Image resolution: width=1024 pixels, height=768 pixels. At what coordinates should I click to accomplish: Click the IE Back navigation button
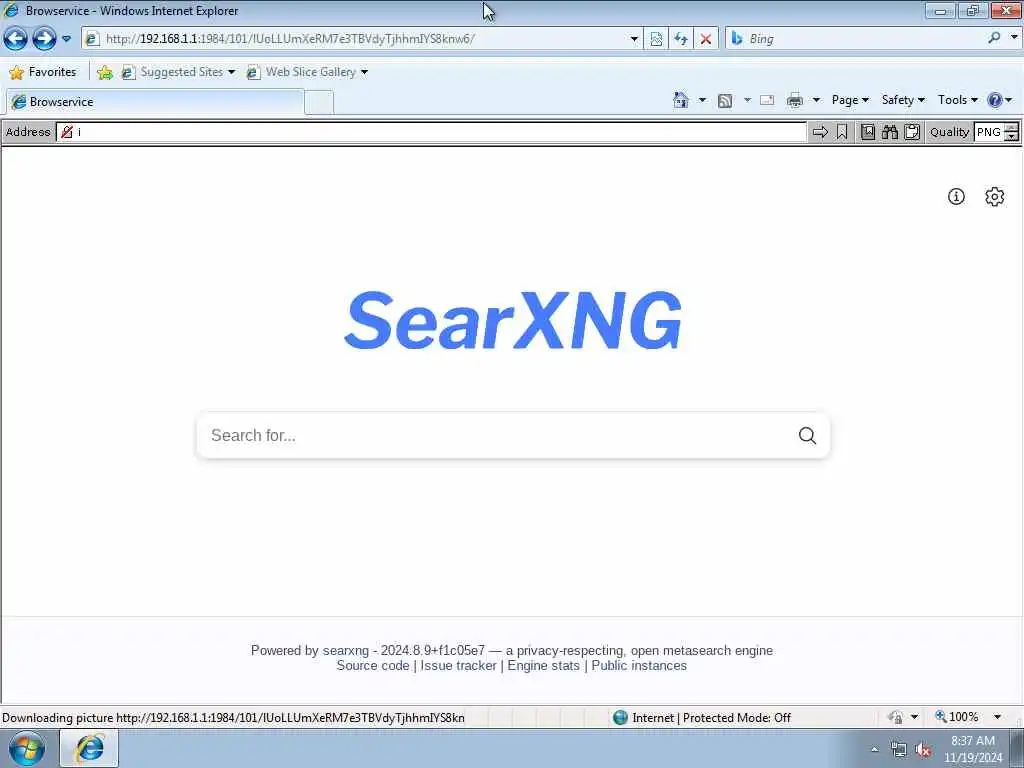[x=16, y=39]
